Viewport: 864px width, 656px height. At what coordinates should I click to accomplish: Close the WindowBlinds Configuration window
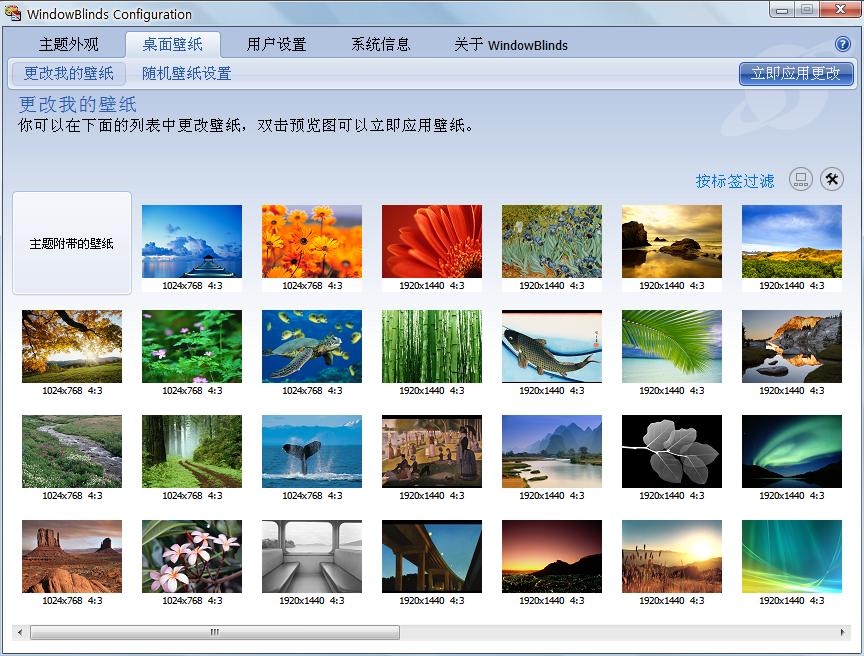coord(840,9)
